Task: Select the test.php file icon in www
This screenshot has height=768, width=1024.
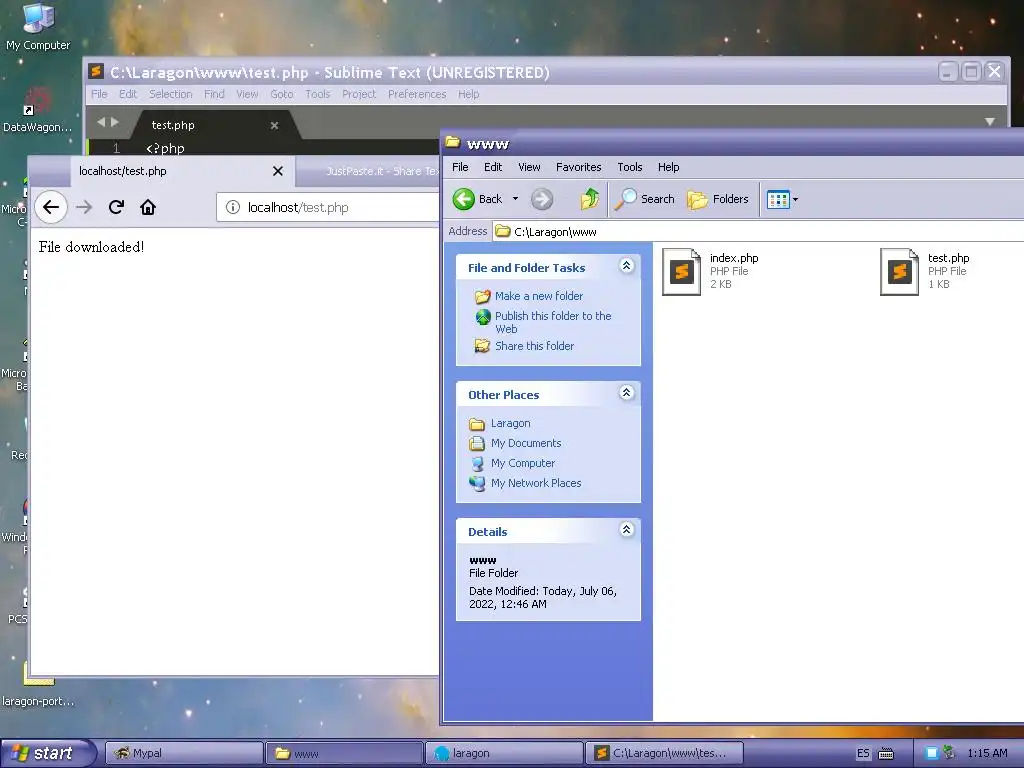Action: [x=899, y=272]
